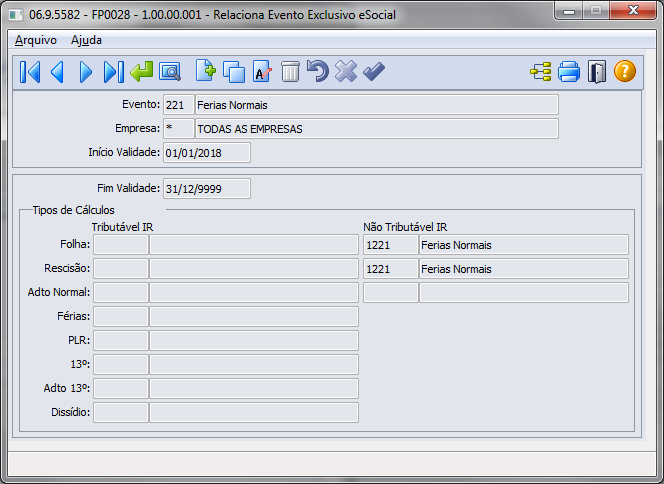Click Adto 13º Tributável code field
This screenshot has height=484, width=664.
(121, 389)
